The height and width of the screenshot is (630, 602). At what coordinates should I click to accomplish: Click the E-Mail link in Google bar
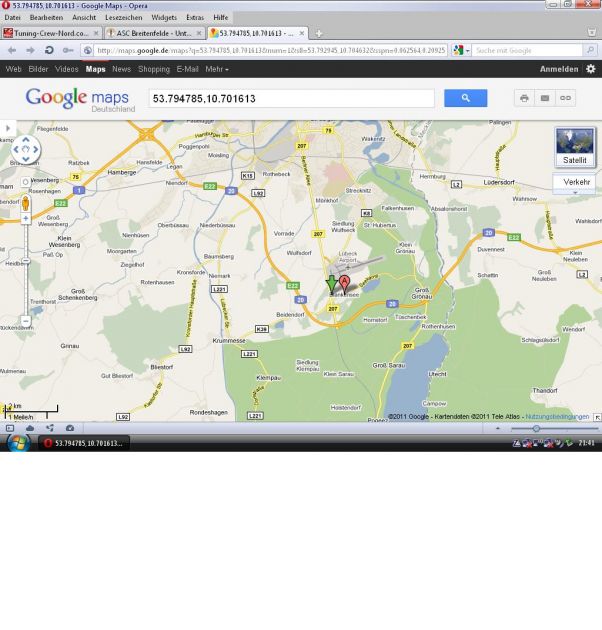point(187,69)
